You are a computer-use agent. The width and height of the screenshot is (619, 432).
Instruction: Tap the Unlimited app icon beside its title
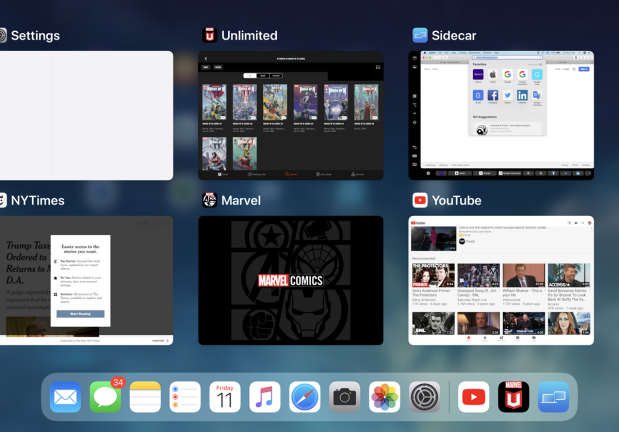(x=210, y=35)
